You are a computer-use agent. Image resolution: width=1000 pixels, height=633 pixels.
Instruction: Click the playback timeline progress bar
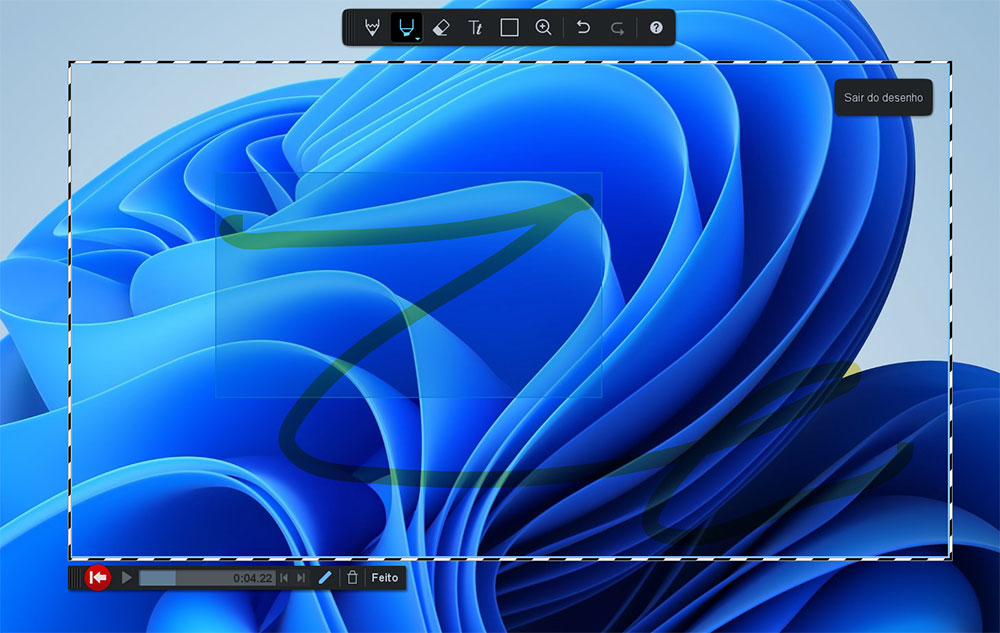207,578
